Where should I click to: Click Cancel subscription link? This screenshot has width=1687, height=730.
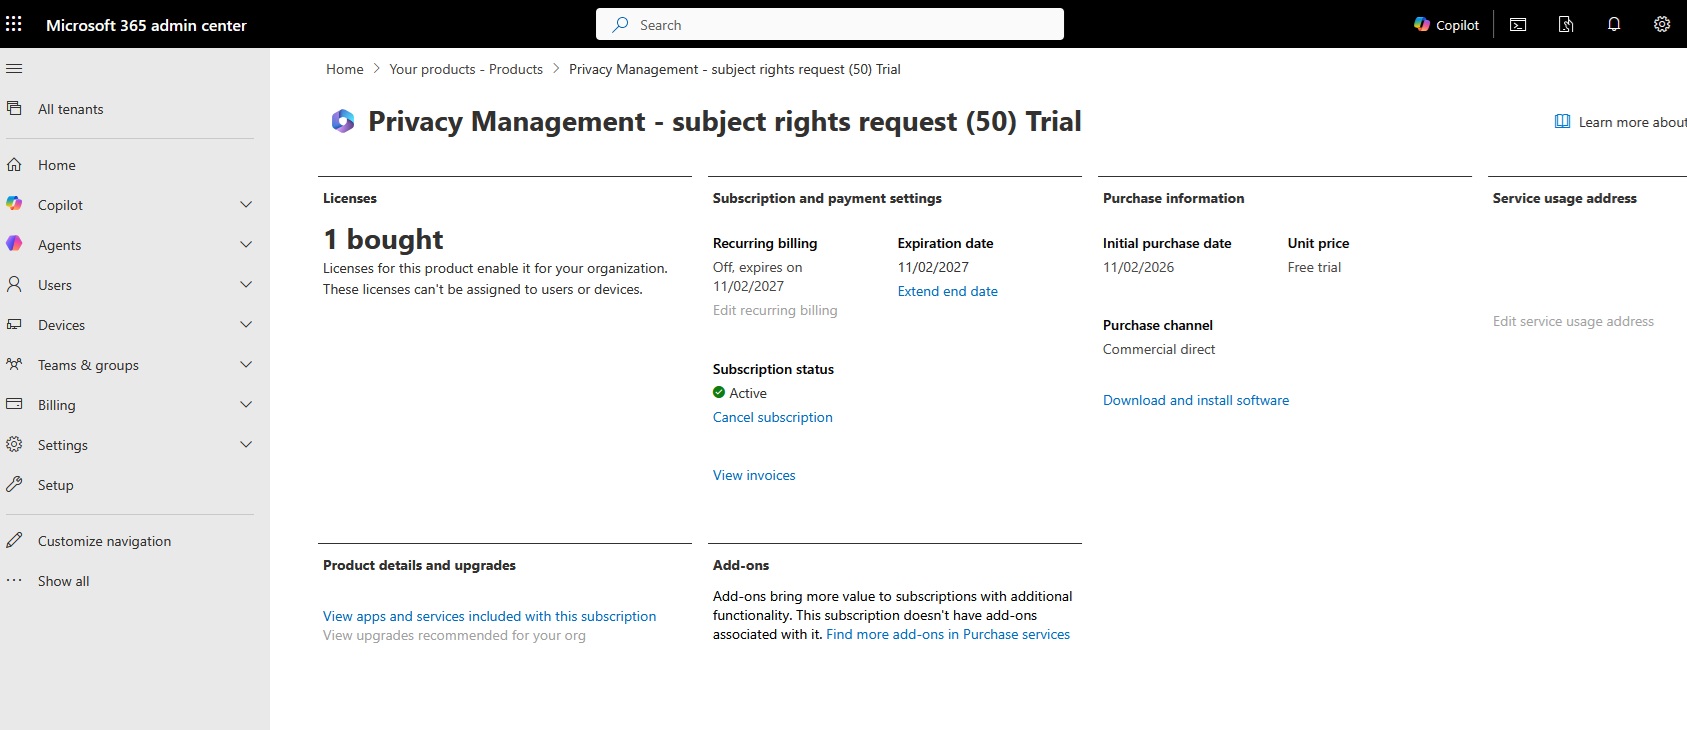pyautogui.click(x=773, y=417)
